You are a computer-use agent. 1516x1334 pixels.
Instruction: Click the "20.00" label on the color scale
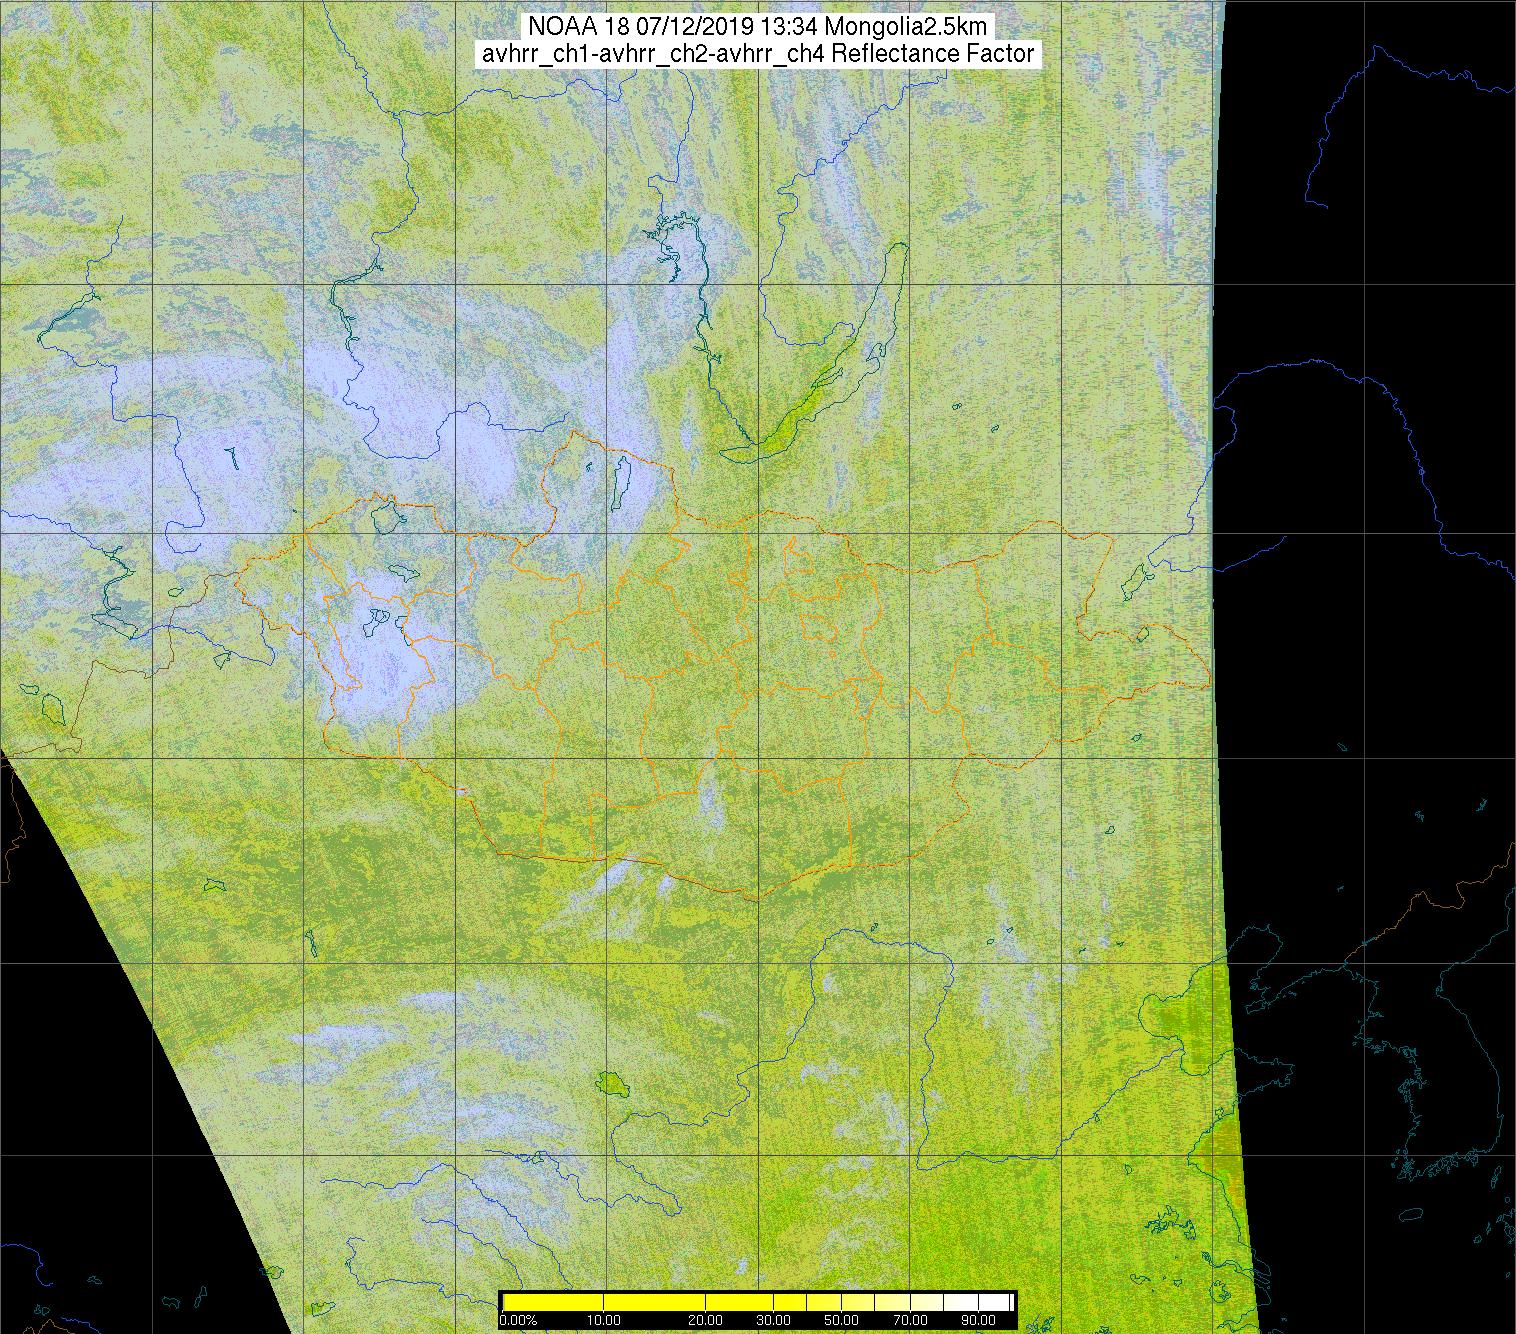[x=705, y=1320]
